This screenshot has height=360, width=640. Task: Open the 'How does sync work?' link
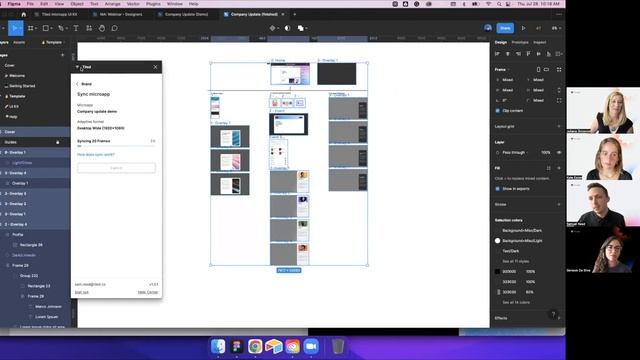[96, 155]
